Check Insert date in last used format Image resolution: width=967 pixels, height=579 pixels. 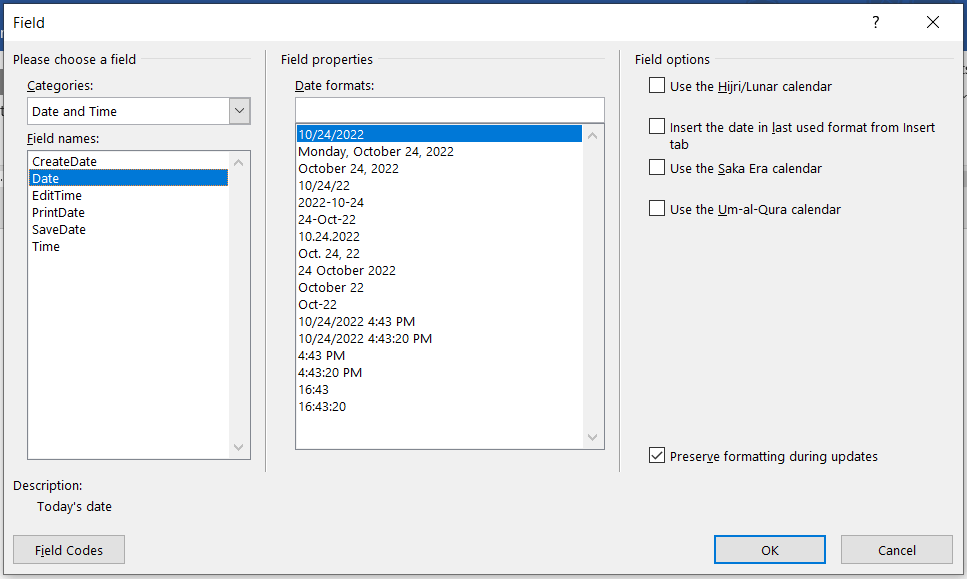click(657, 127)
